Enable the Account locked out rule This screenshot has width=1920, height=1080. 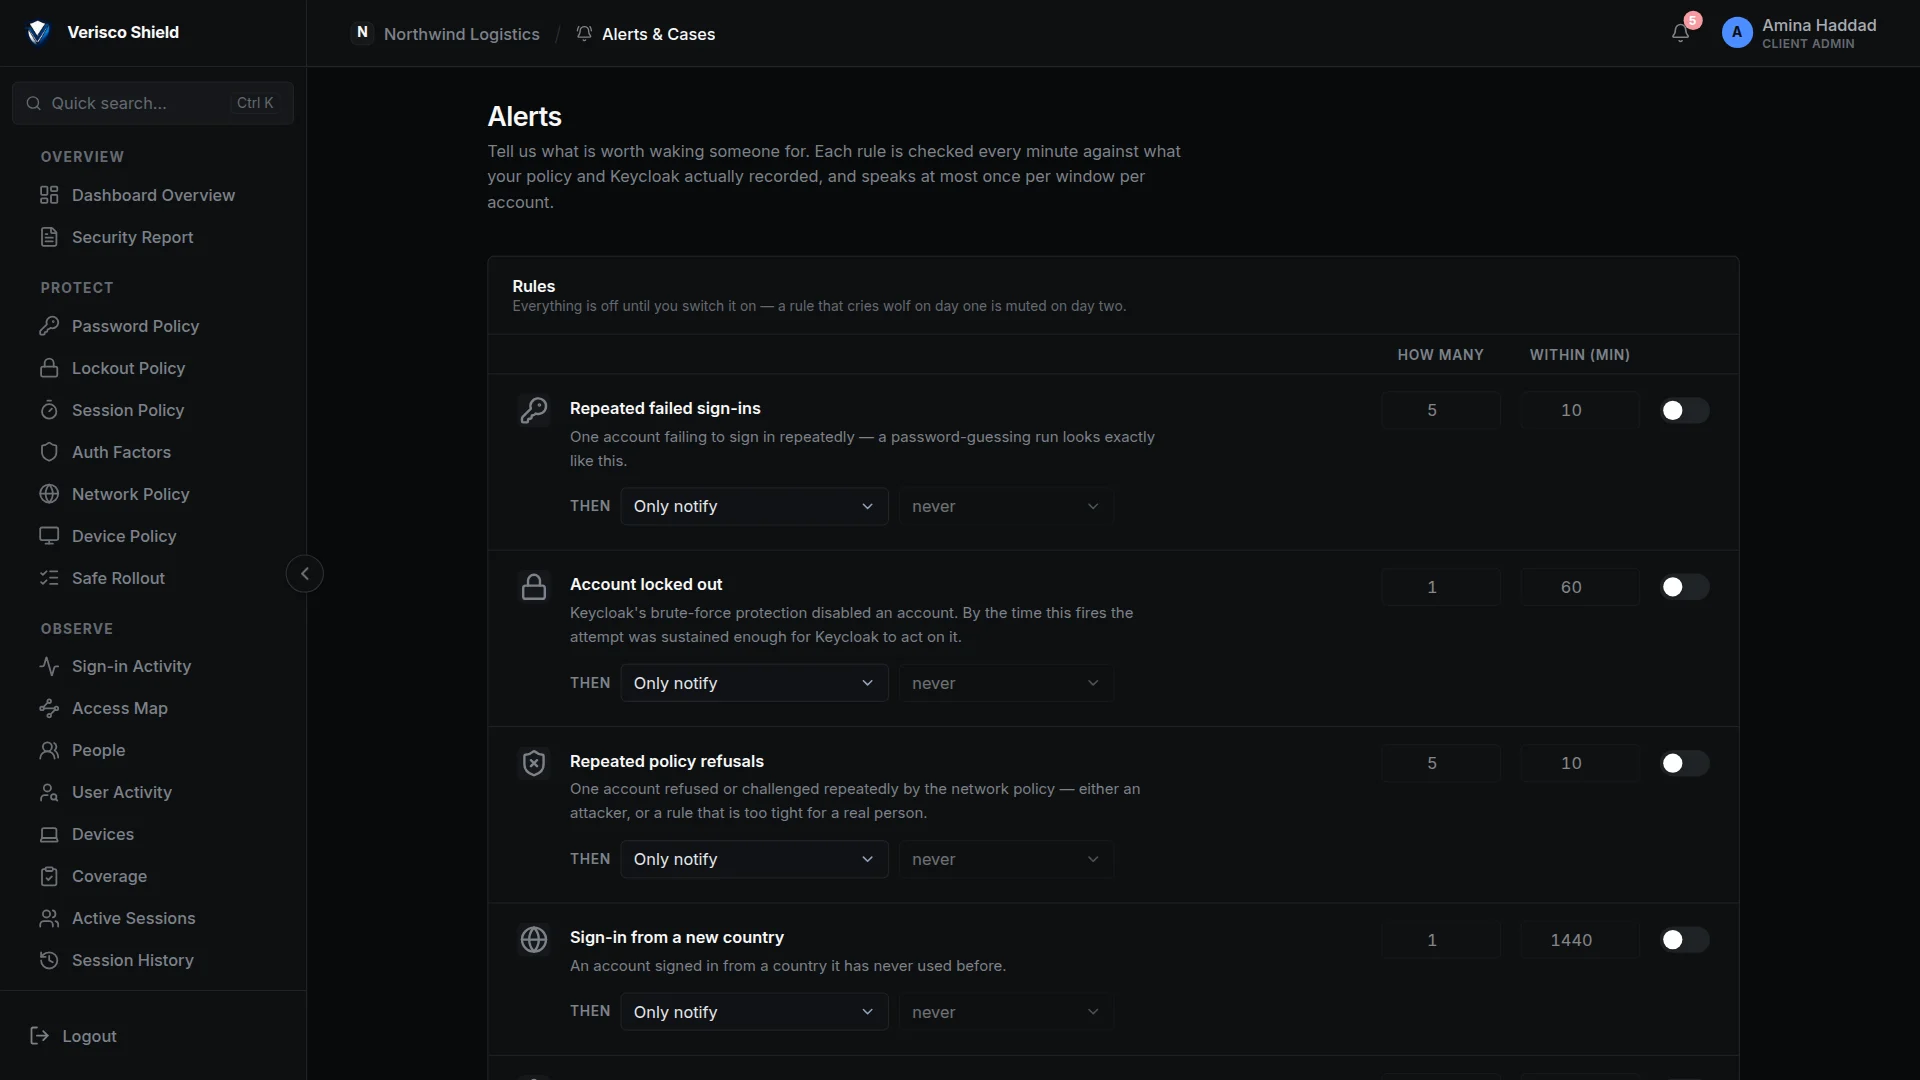[1685, 587]
